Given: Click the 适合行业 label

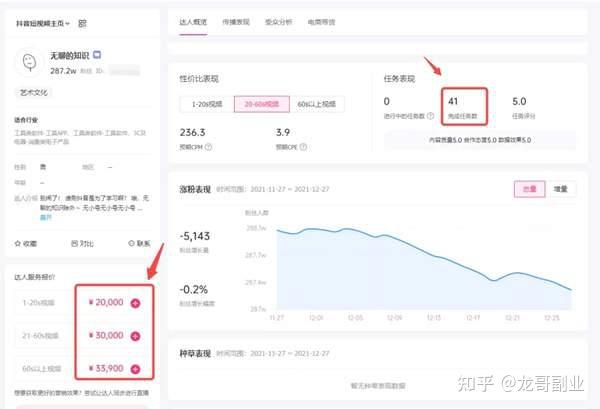Looking at the screenshot, I should (x=26, y=120).
